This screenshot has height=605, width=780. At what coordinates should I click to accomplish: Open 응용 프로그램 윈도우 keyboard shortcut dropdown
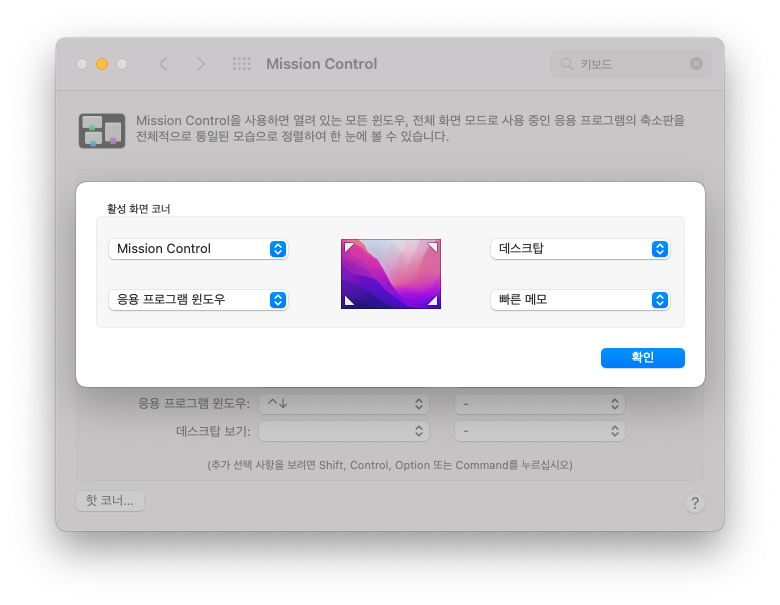point(344,404)
